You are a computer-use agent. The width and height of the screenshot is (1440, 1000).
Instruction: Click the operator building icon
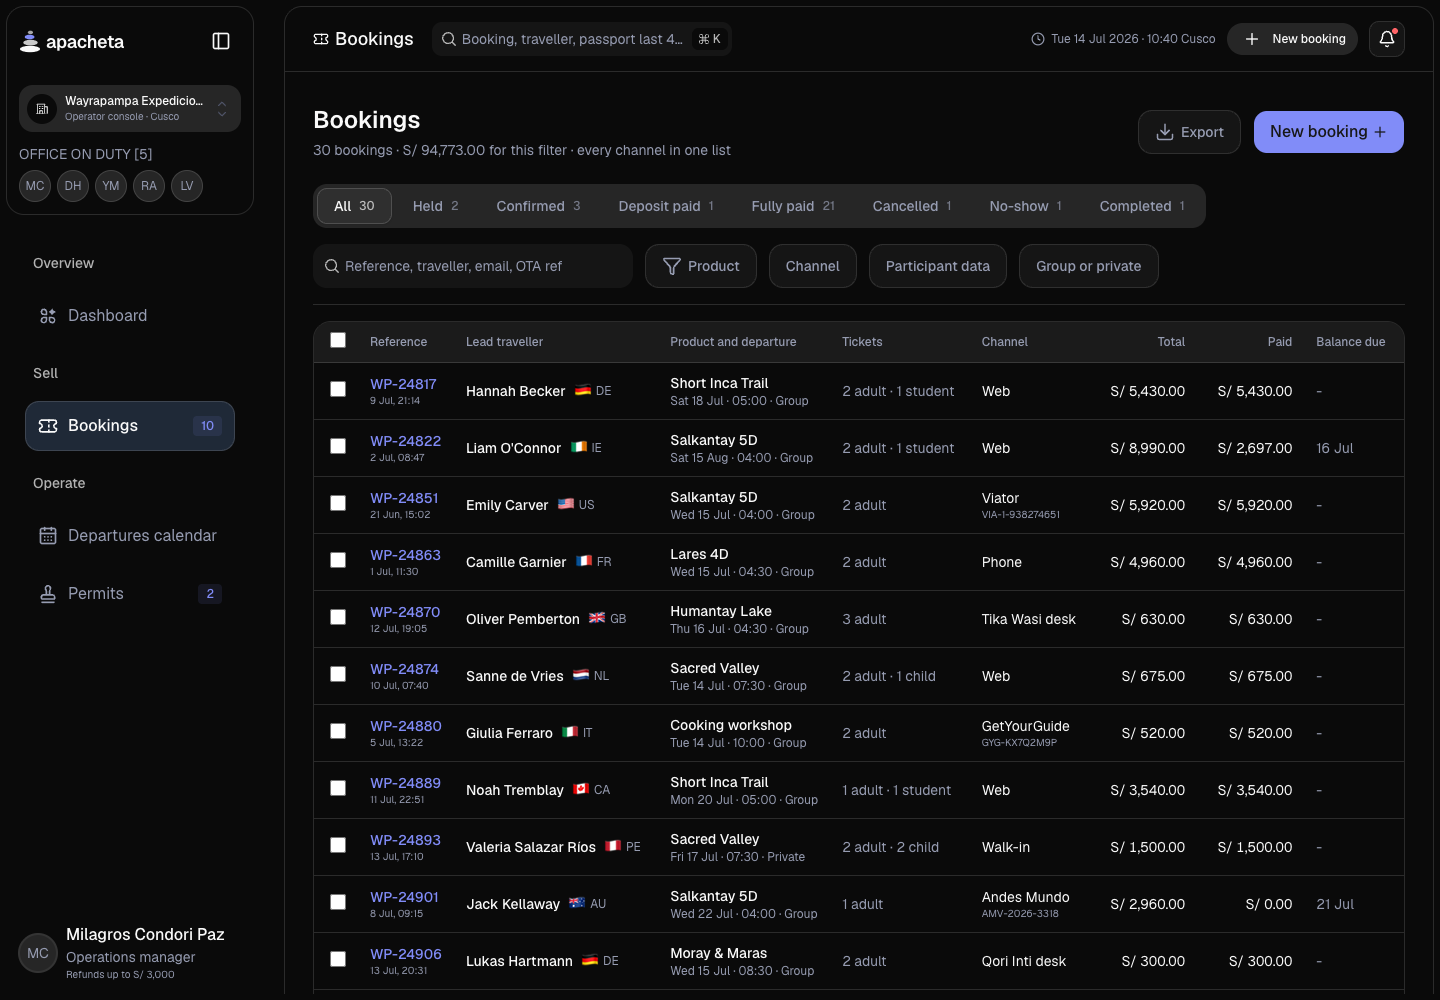pyautogui.click(x=42, y=108)
